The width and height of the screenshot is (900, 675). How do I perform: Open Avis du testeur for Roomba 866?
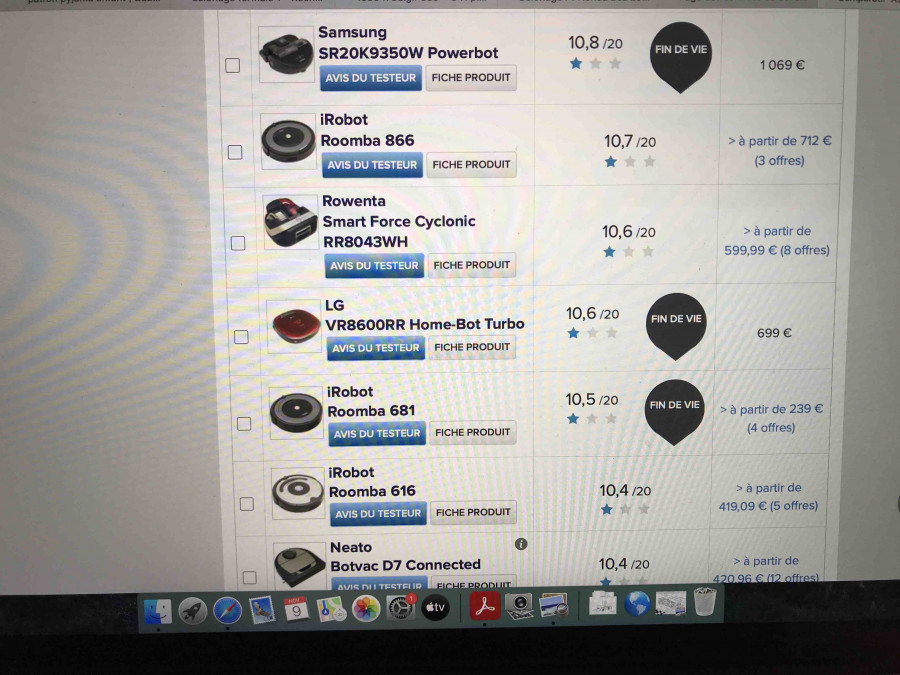(372, 165)
